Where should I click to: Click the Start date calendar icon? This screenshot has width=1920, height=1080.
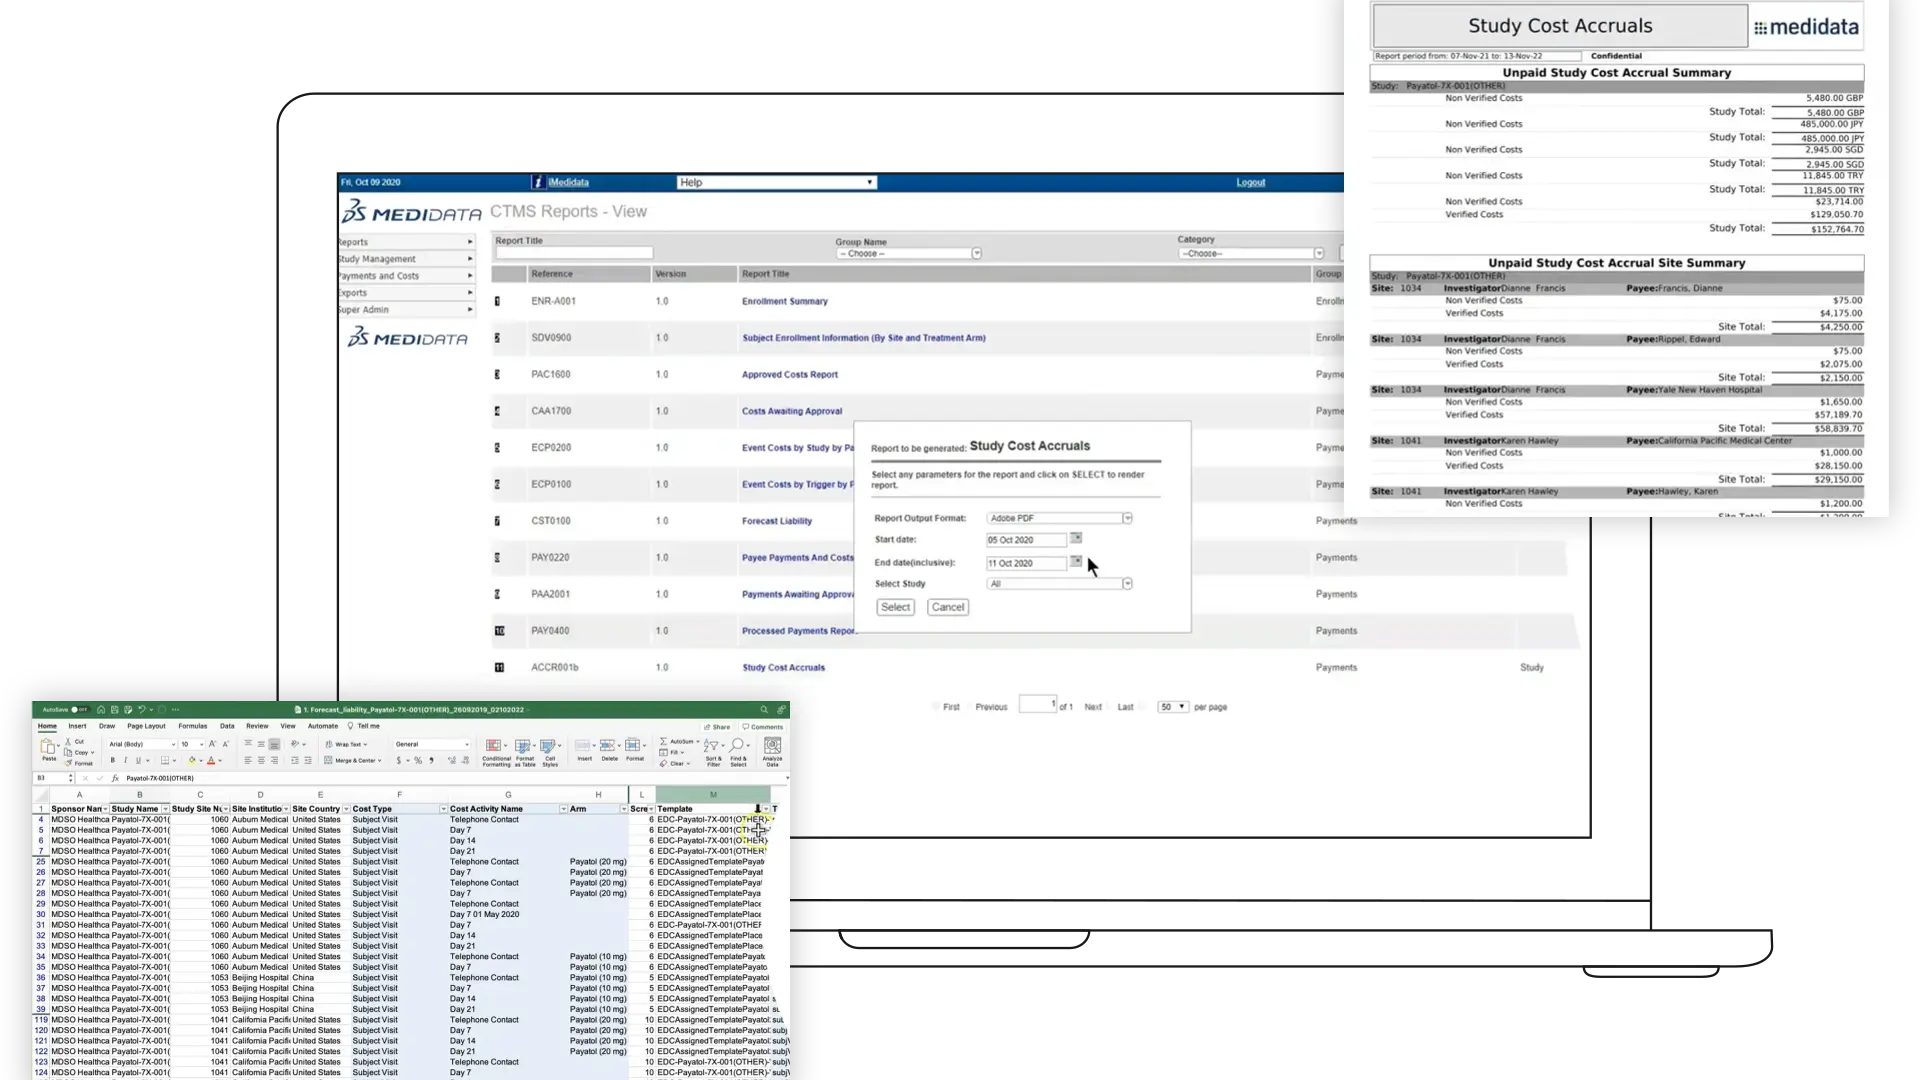tap(1076, 539)
